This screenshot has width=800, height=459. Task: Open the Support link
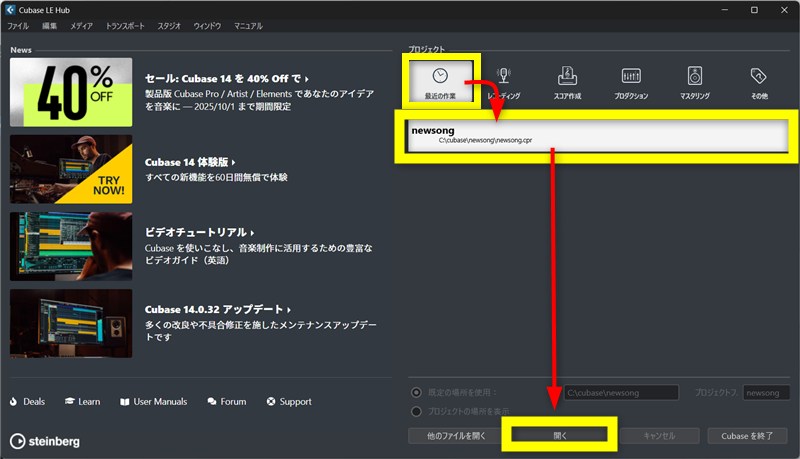pos(295,402)
